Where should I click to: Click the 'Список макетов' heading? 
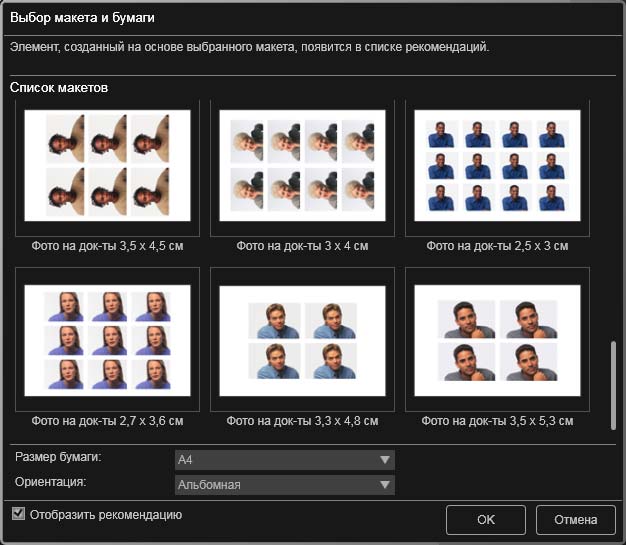59,87
